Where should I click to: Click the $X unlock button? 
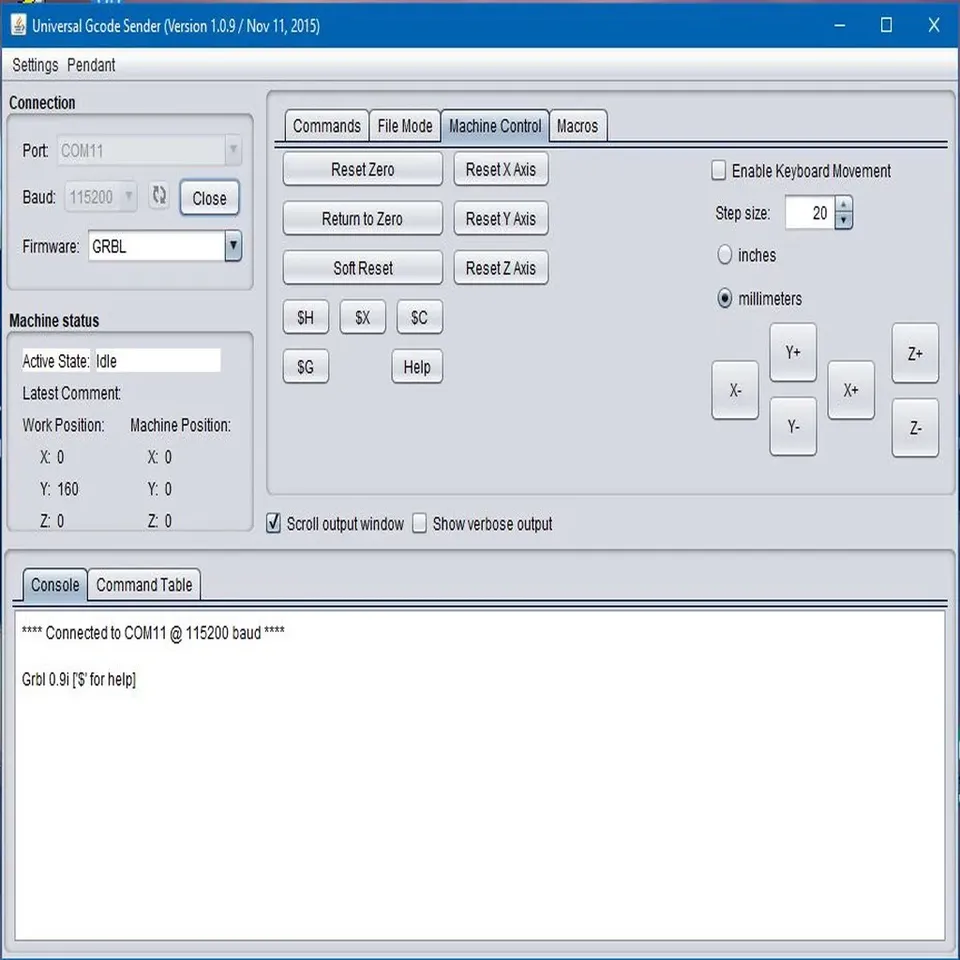(x=362, y=317)
